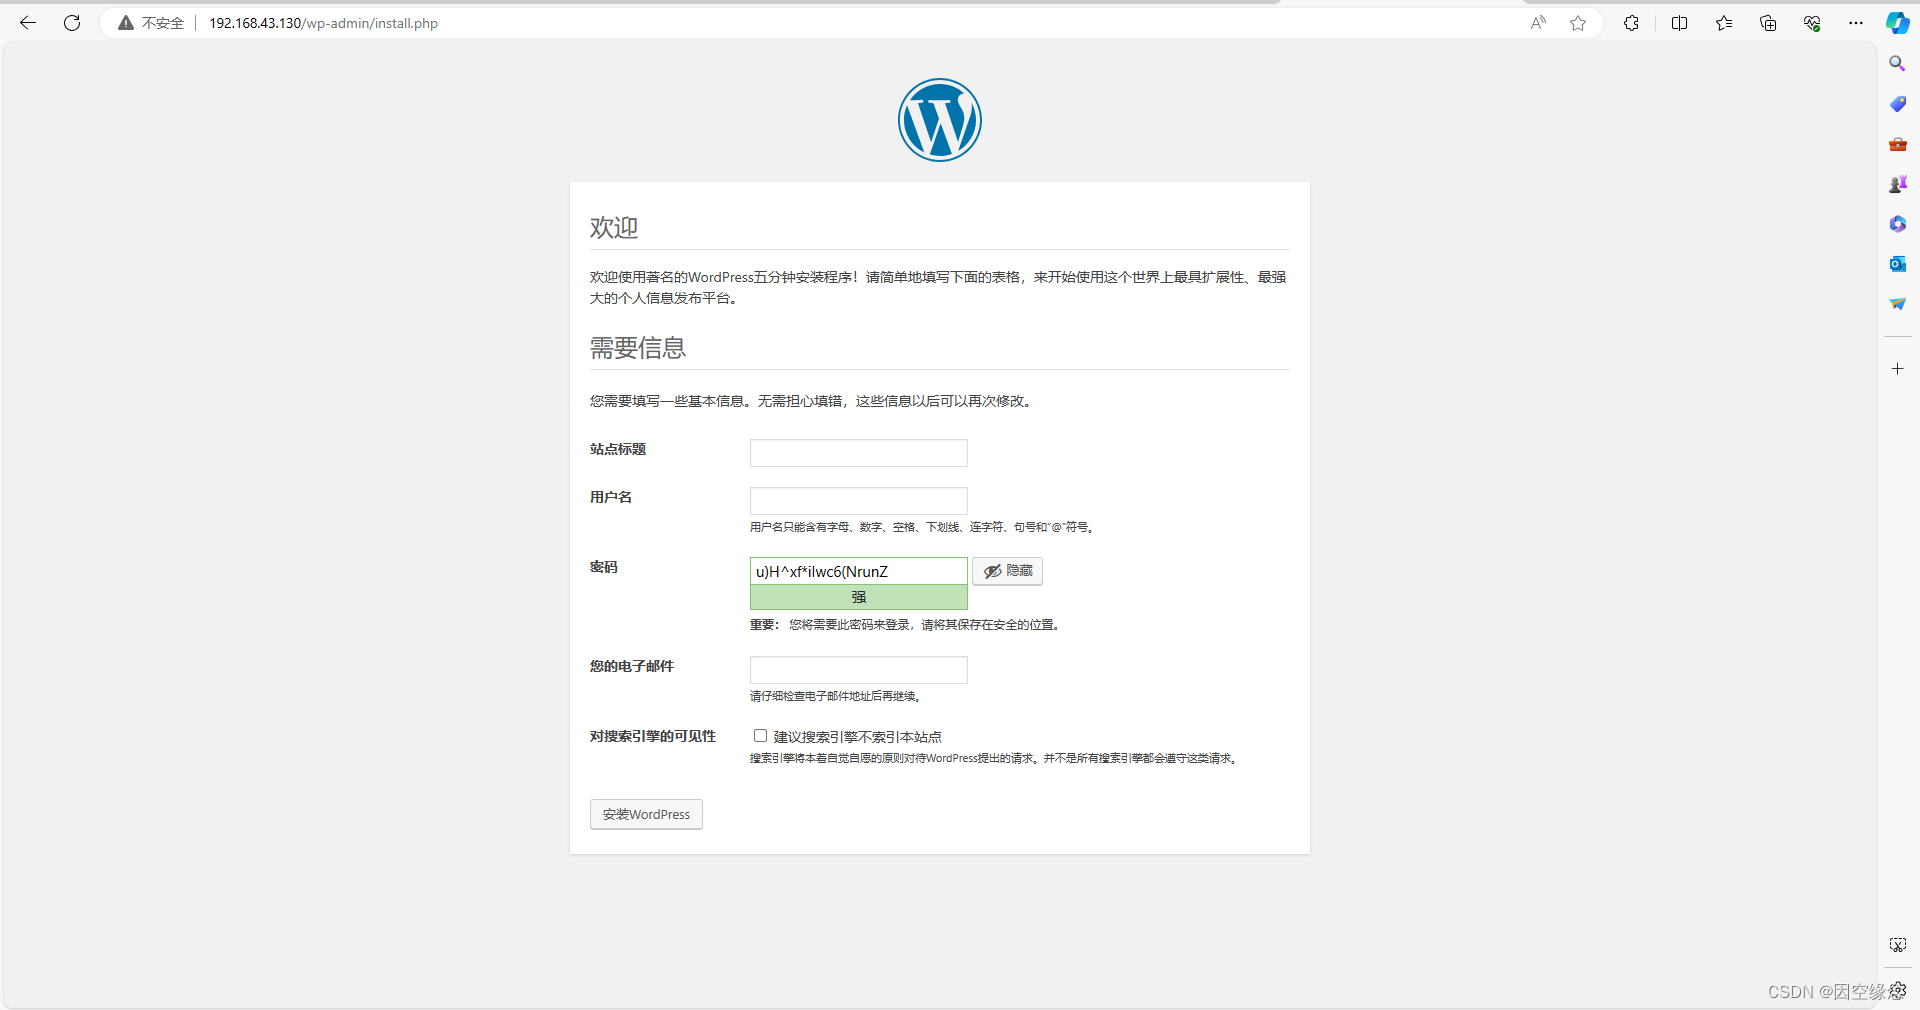The height and width of the screenshot is (1010, 1920).
Task: Open the Settings and more menu
Action: tap(1856, 22)
